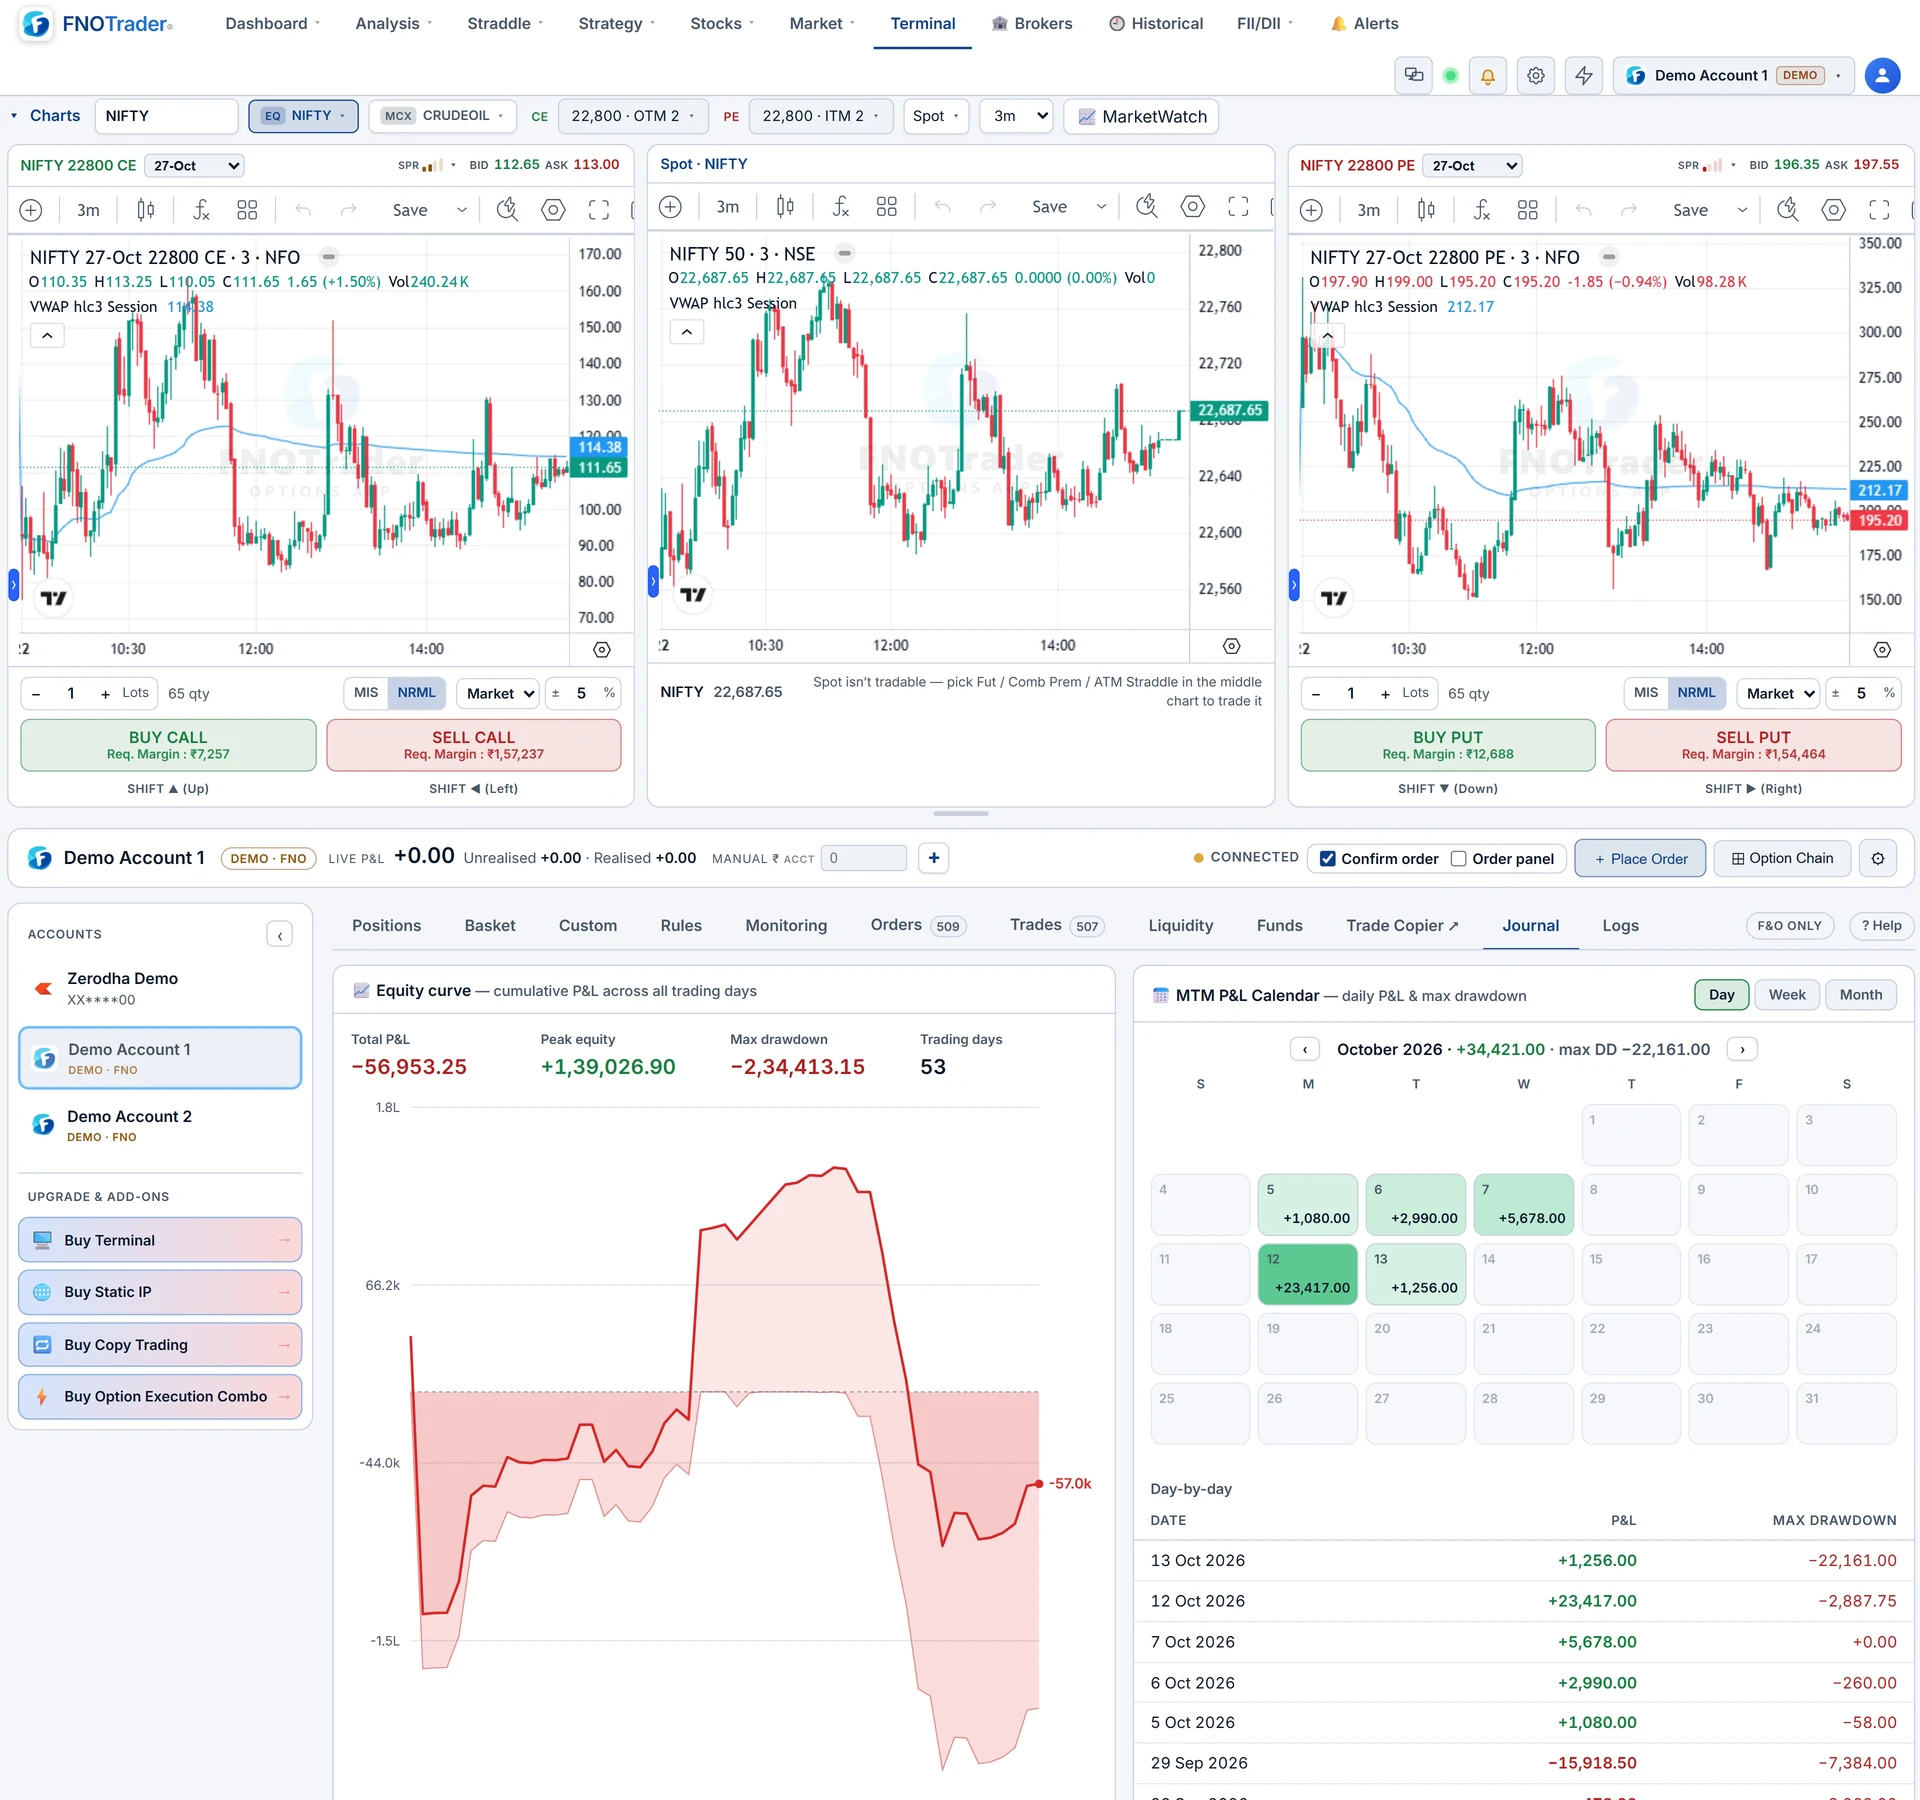Open Market order type dropdown in PE panel
1920x1800 pixels.
tap(1778, 693)
